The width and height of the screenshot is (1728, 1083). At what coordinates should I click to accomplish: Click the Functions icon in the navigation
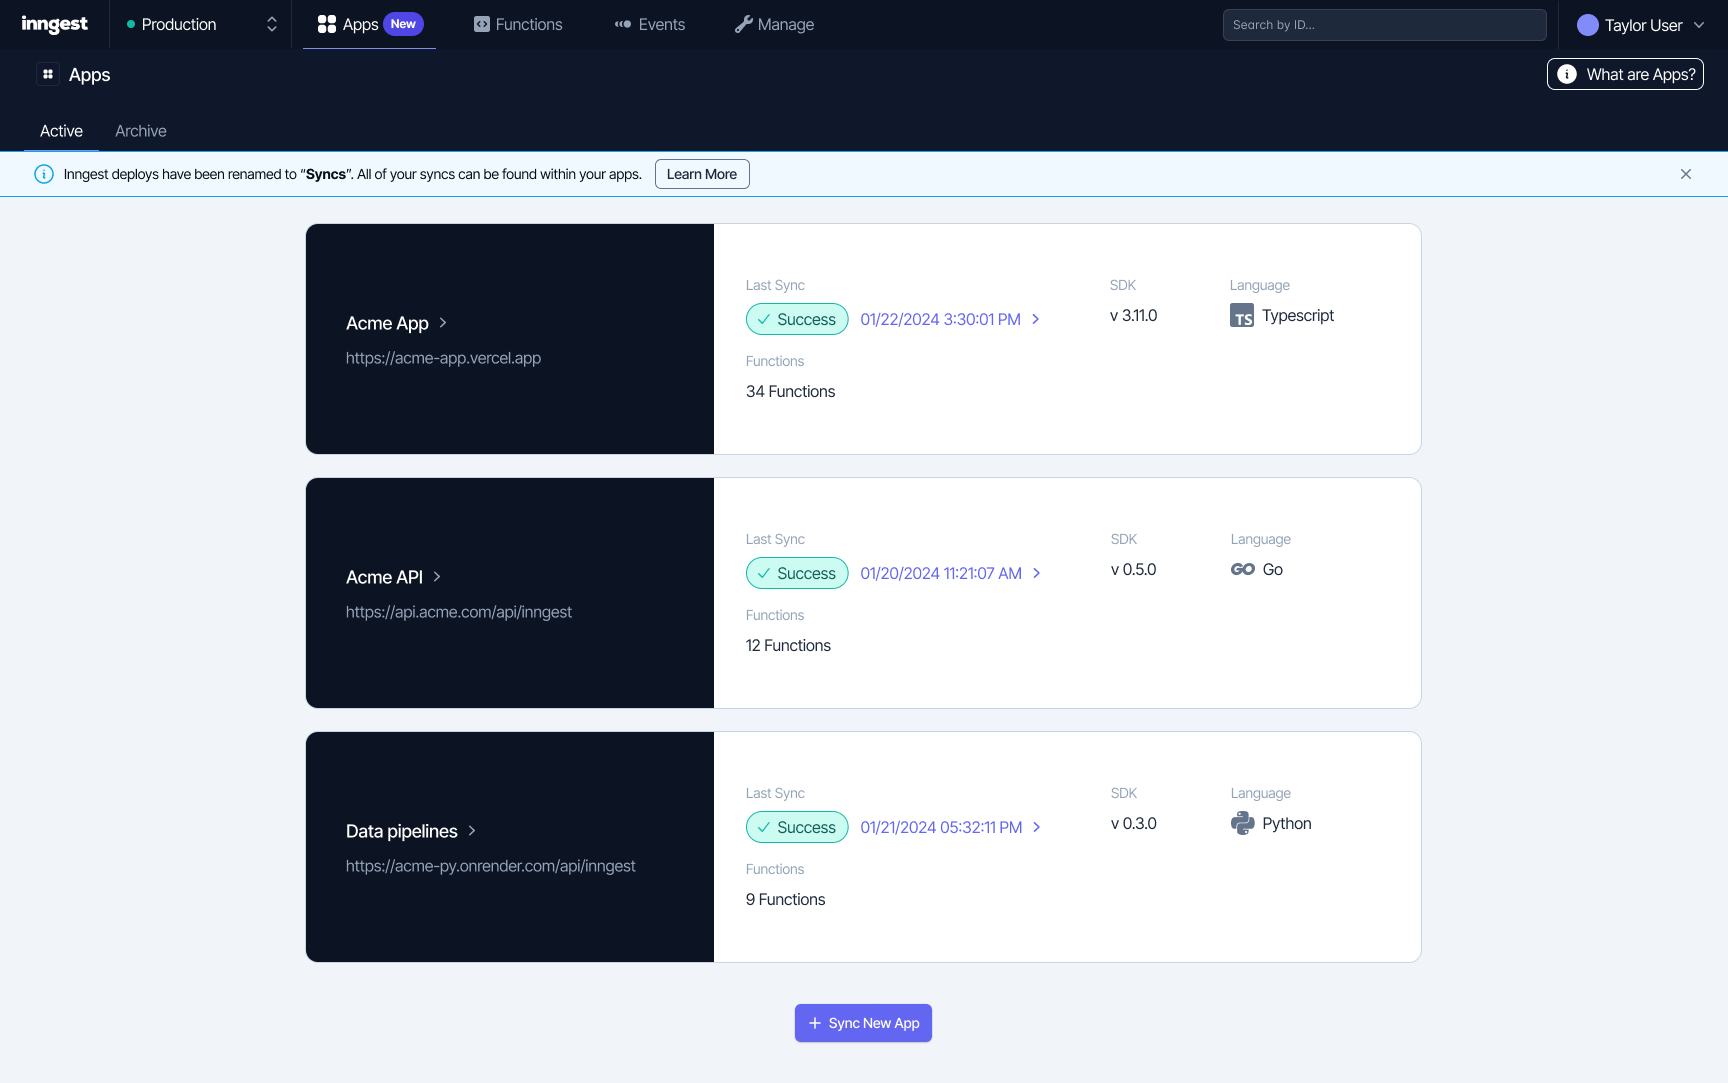coord(481,23)
